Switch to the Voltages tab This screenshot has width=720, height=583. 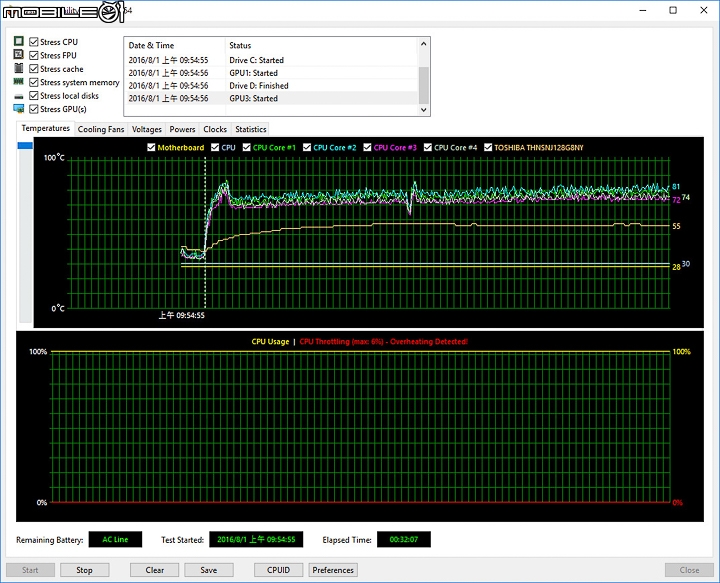(x=147, y=129)
